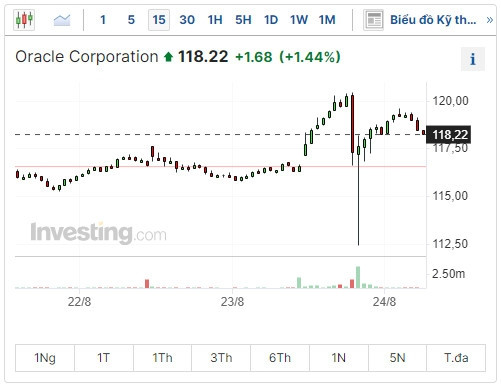The image size is (501, 387).
Task: Click the long-wick candle's lower shadow
Action: (x=359, y=200)
